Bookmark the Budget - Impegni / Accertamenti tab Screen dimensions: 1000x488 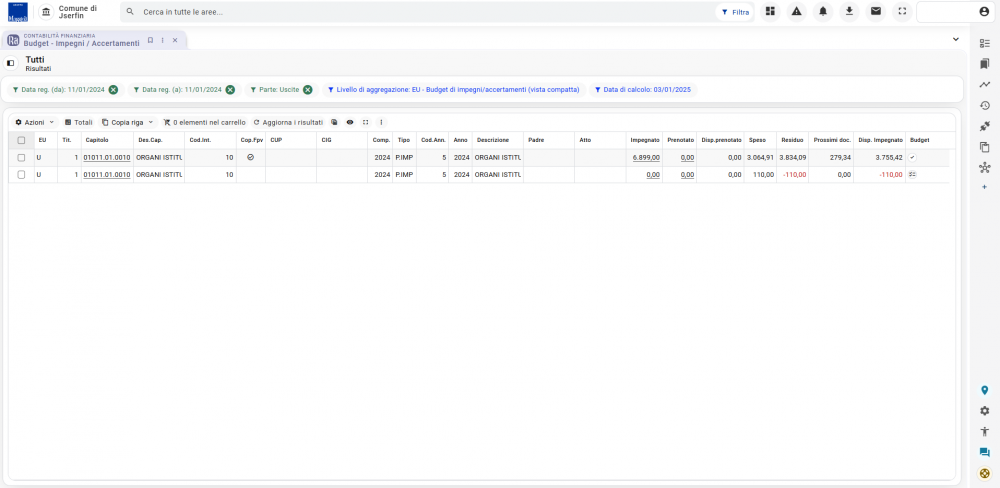point(151,40)
